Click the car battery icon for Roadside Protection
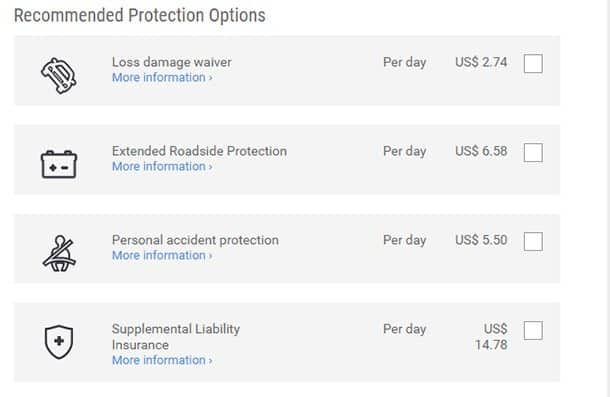This screenshot has height=397, width=610. (x=59, y=164)
